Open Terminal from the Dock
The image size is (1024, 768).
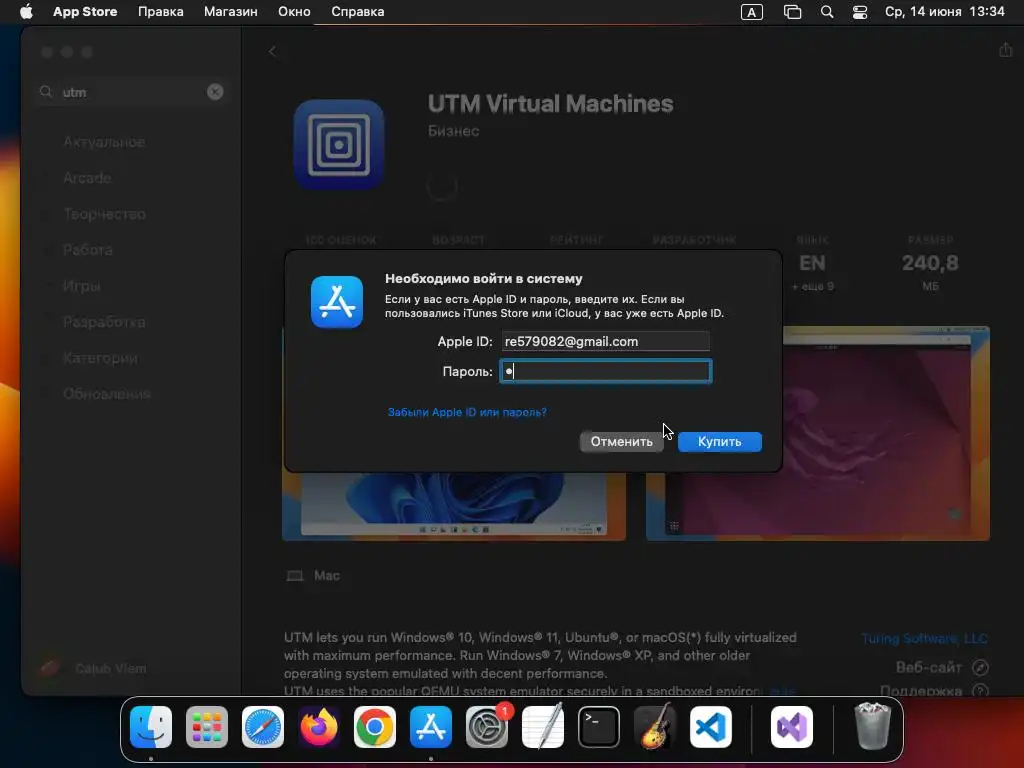599,727
